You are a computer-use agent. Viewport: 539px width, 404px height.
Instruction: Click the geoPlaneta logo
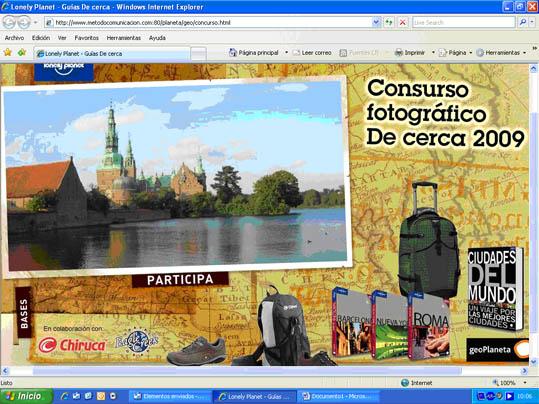tap(497, 350)
